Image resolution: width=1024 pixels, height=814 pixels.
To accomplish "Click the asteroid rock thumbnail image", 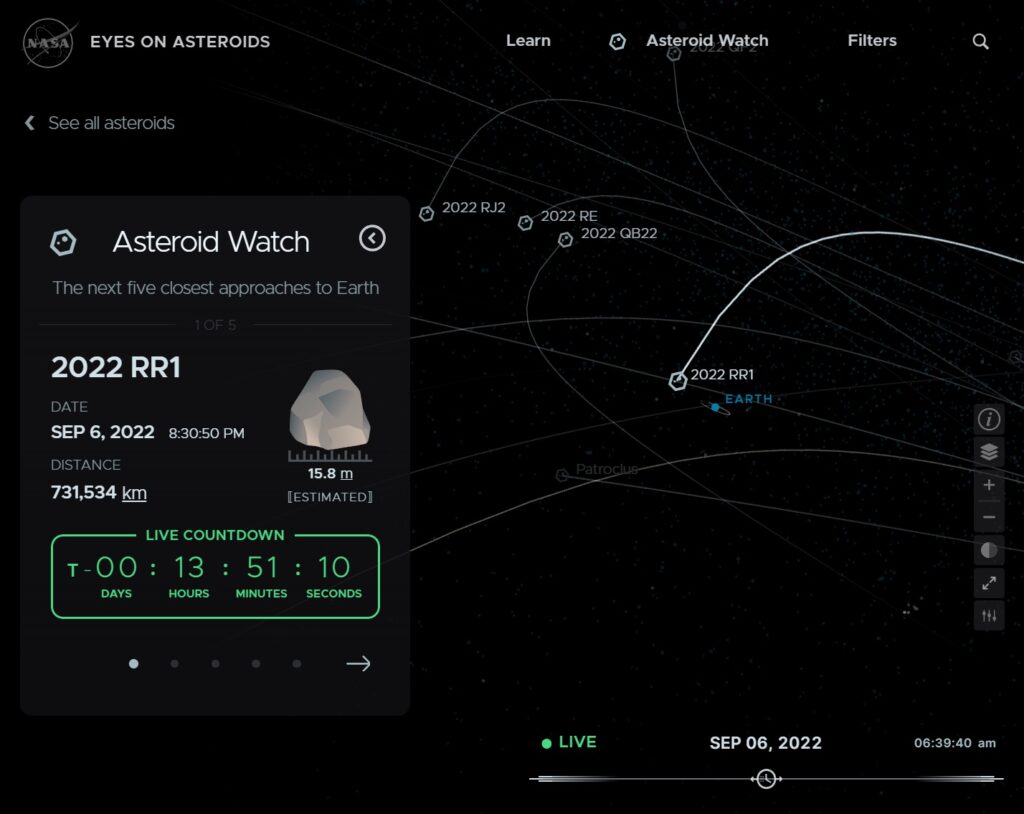I will click(330, 410).
